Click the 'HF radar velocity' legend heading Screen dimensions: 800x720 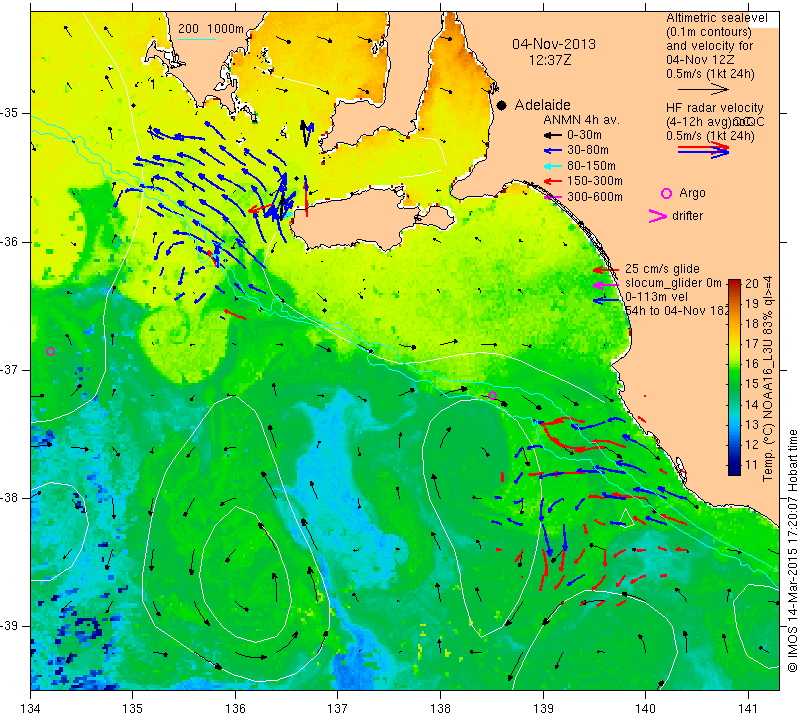(715, 108)
